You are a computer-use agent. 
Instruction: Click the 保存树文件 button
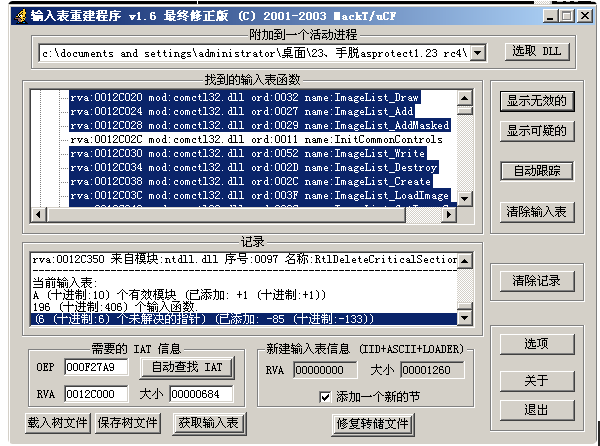128,423
